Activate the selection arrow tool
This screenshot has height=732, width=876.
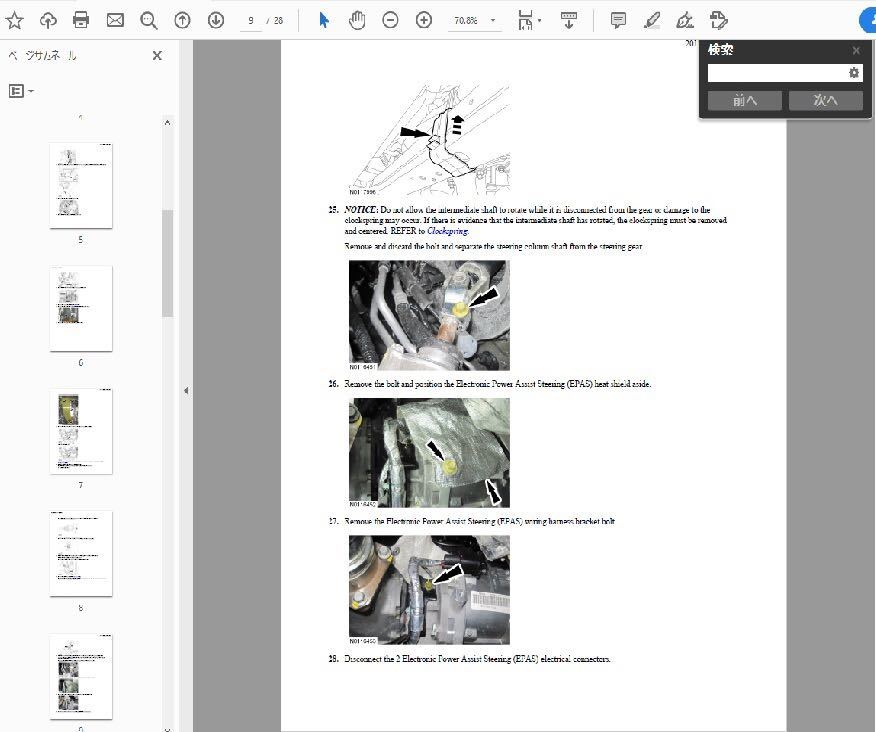(323, 21)
